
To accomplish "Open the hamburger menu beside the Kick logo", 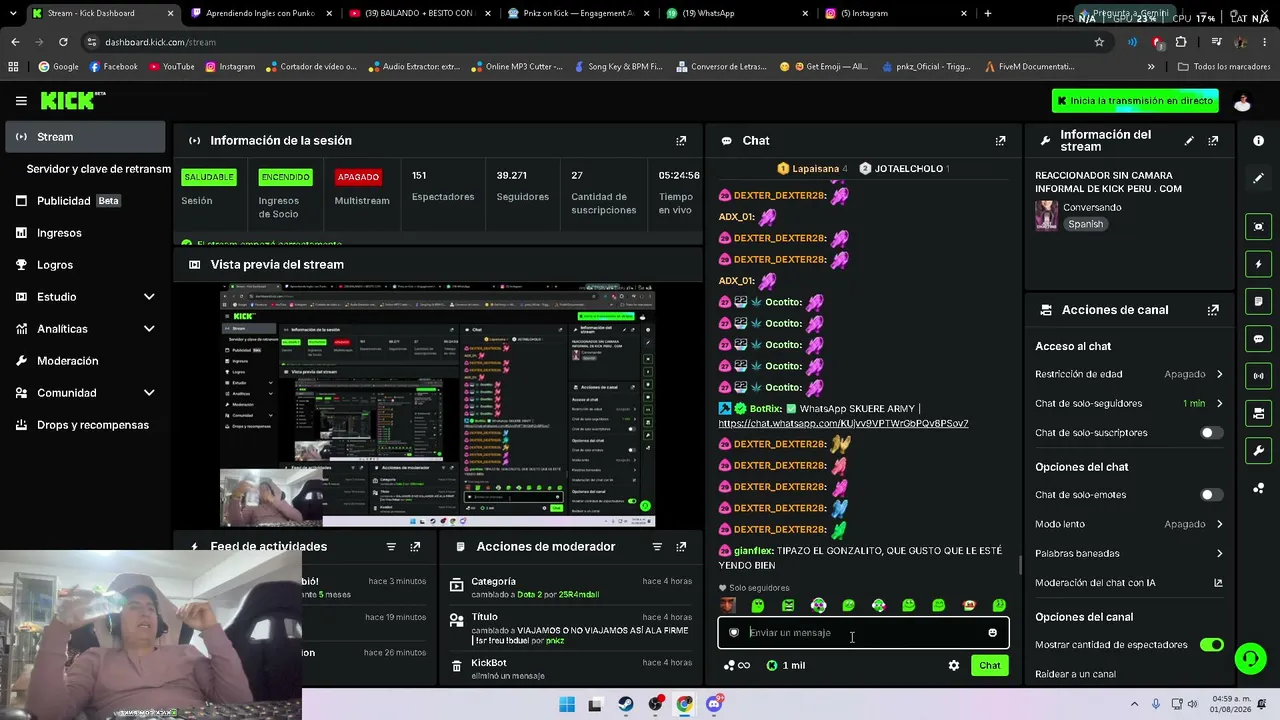I will point(21,101).
